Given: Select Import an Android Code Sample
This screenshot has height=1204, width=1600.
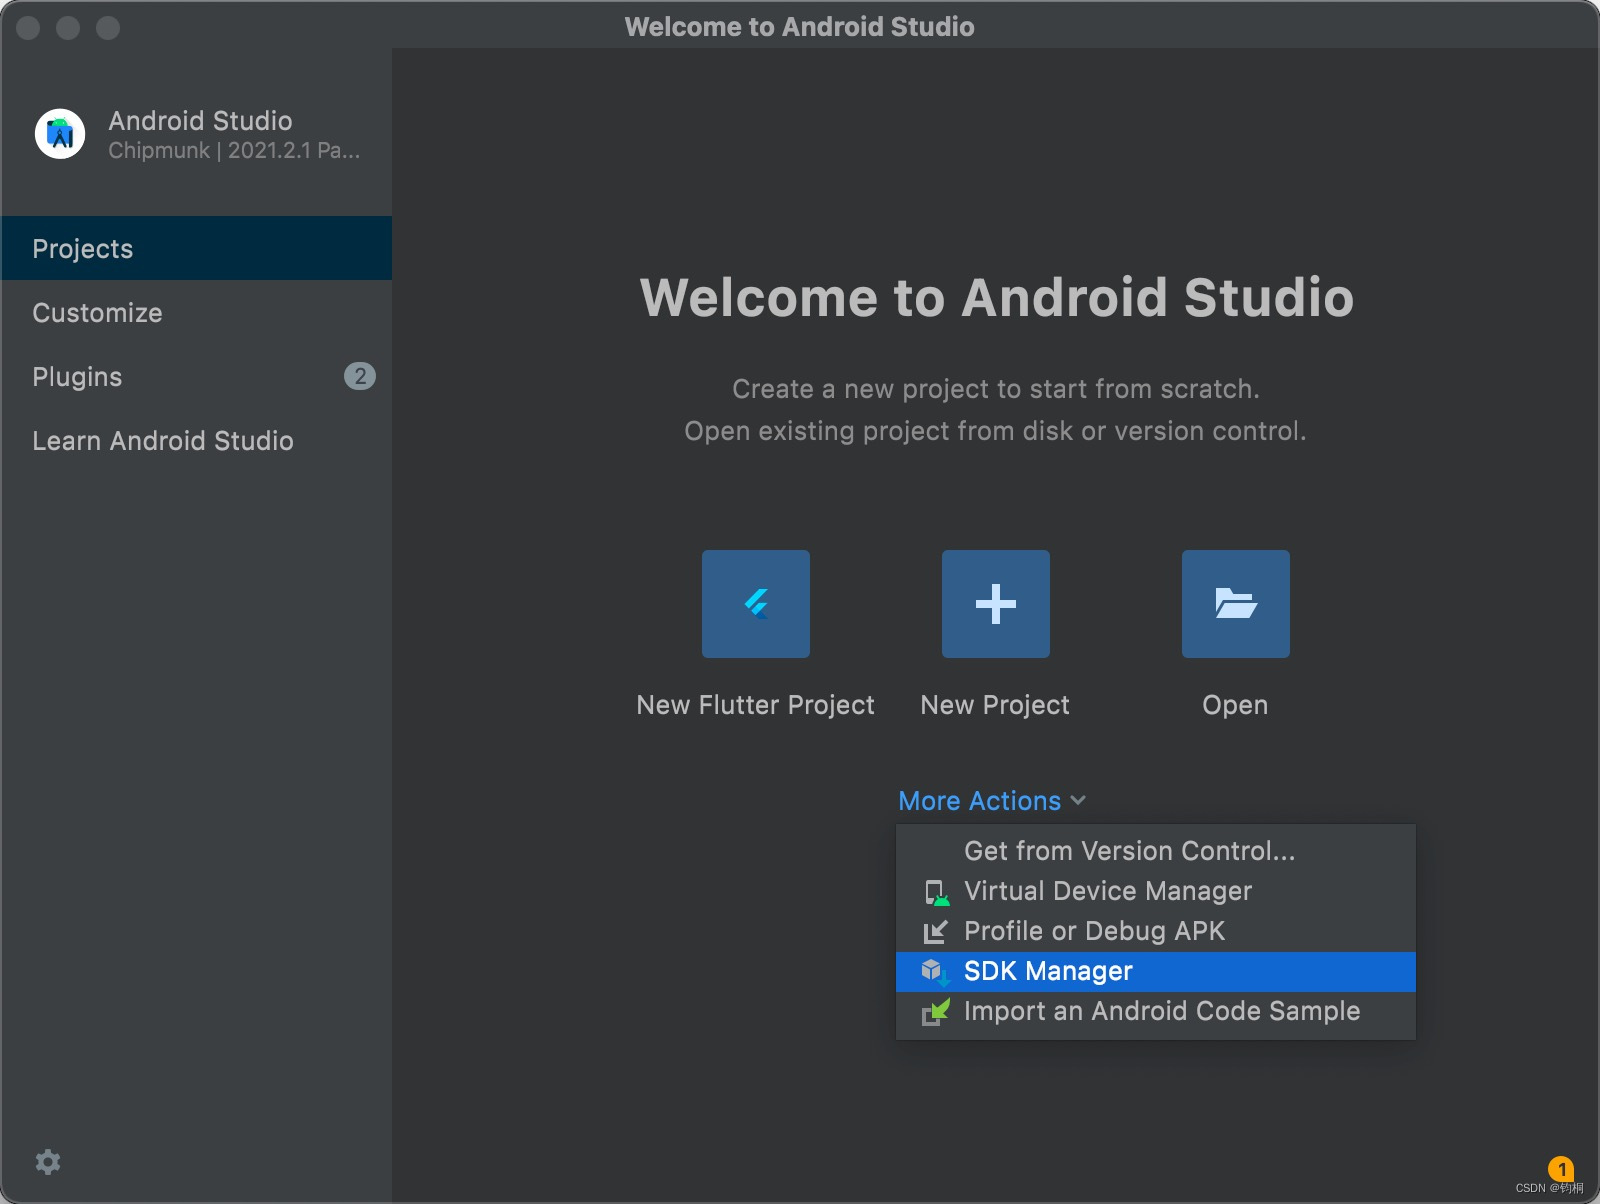Looking at the screenshot, I should tap(1156, 1011).
